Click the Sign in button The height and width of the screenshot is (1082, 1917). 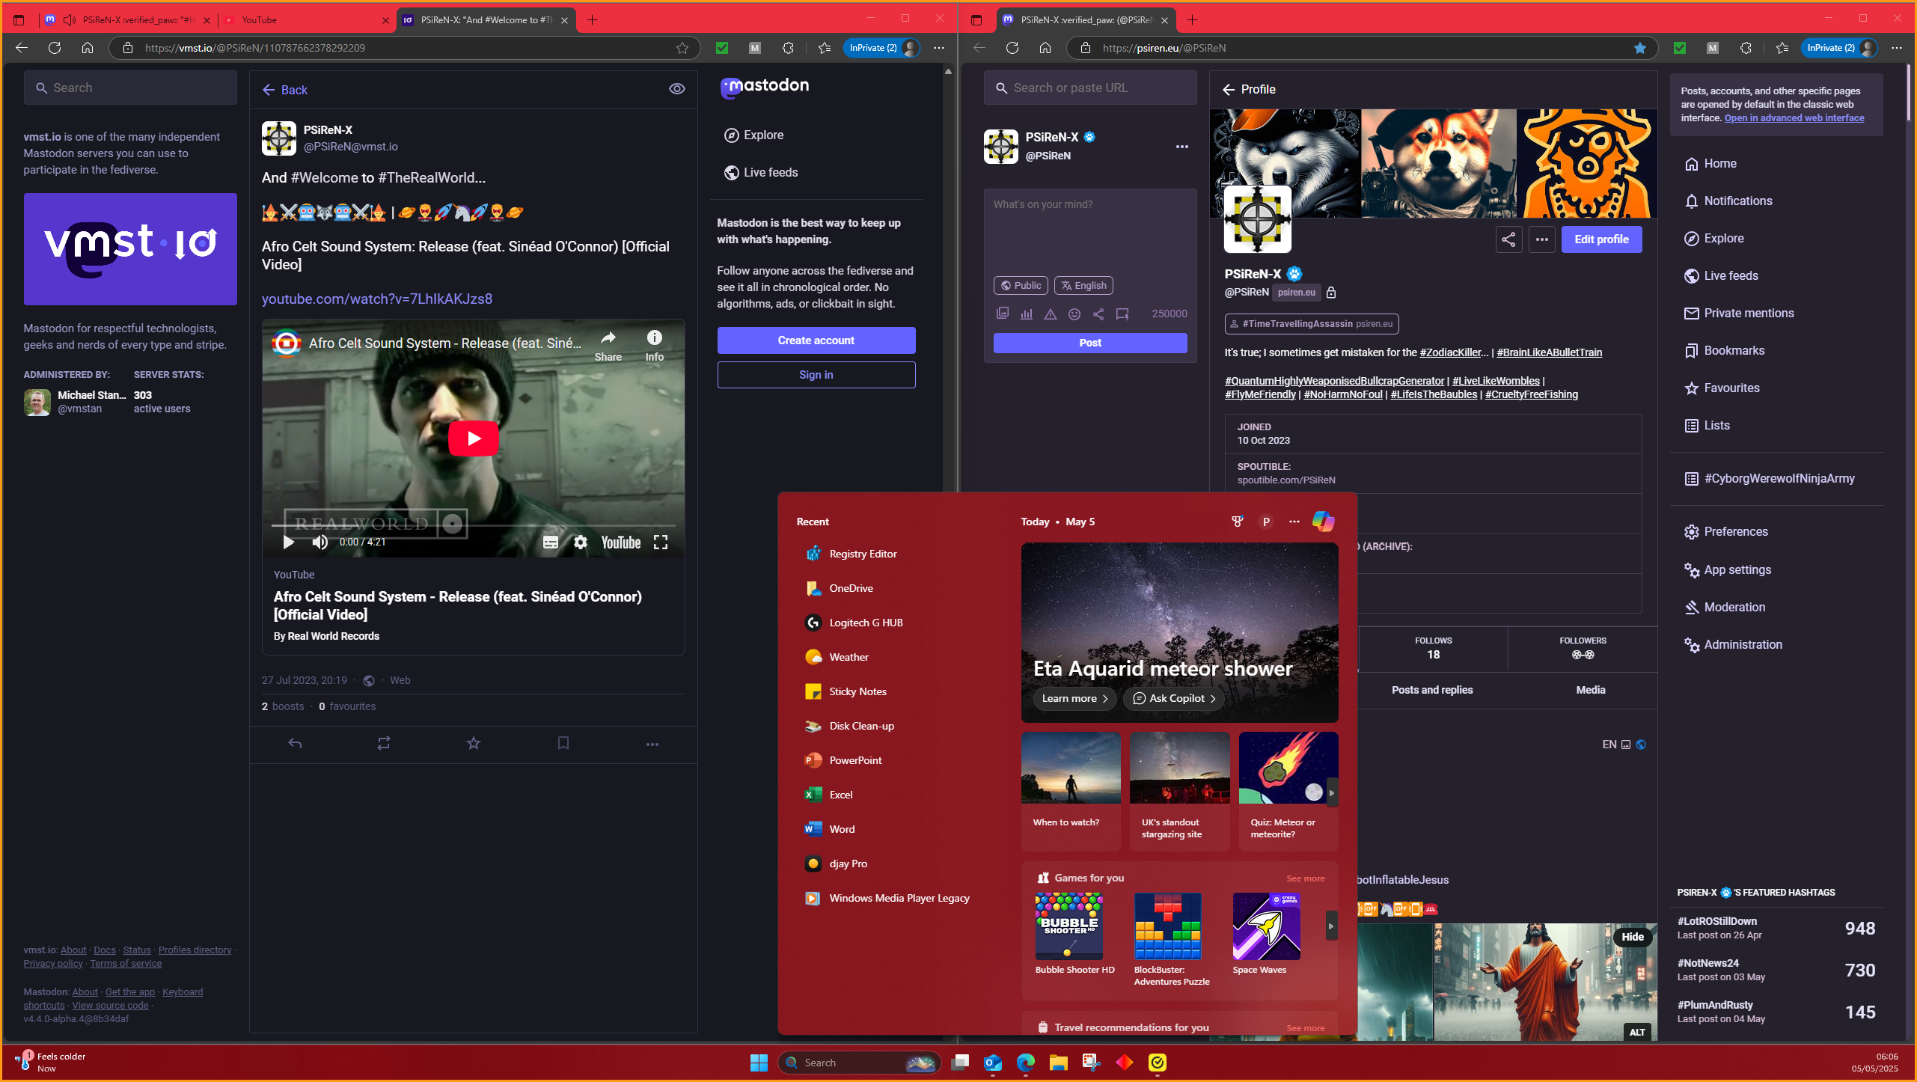coord(816,375)
